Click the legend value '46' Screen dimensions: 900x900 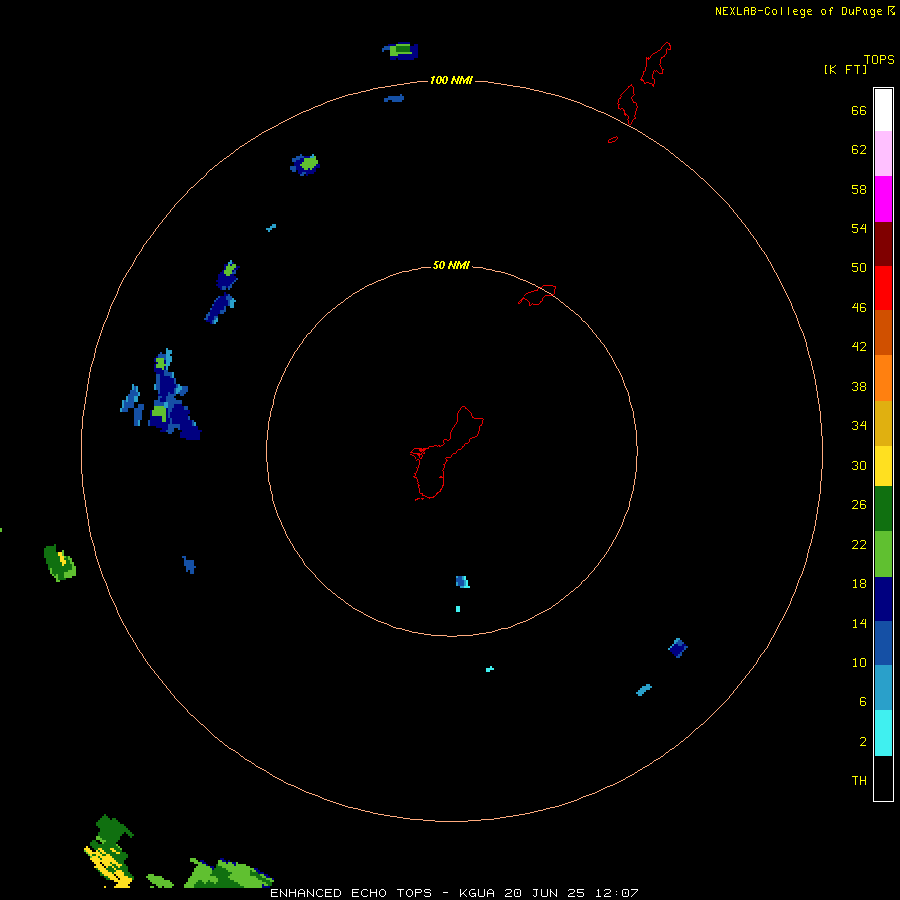coord(859,308)
